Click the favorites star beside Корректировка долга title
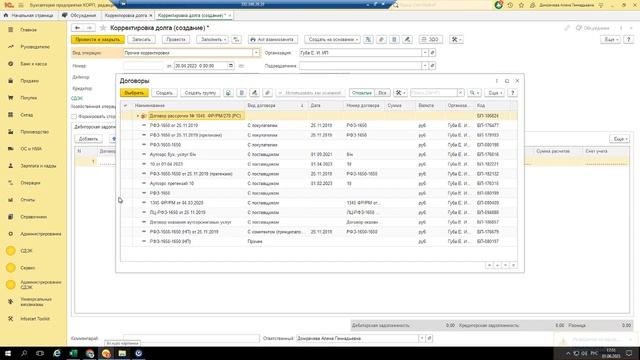The height and width of the screenshot is (360, 640). (103, 28)
